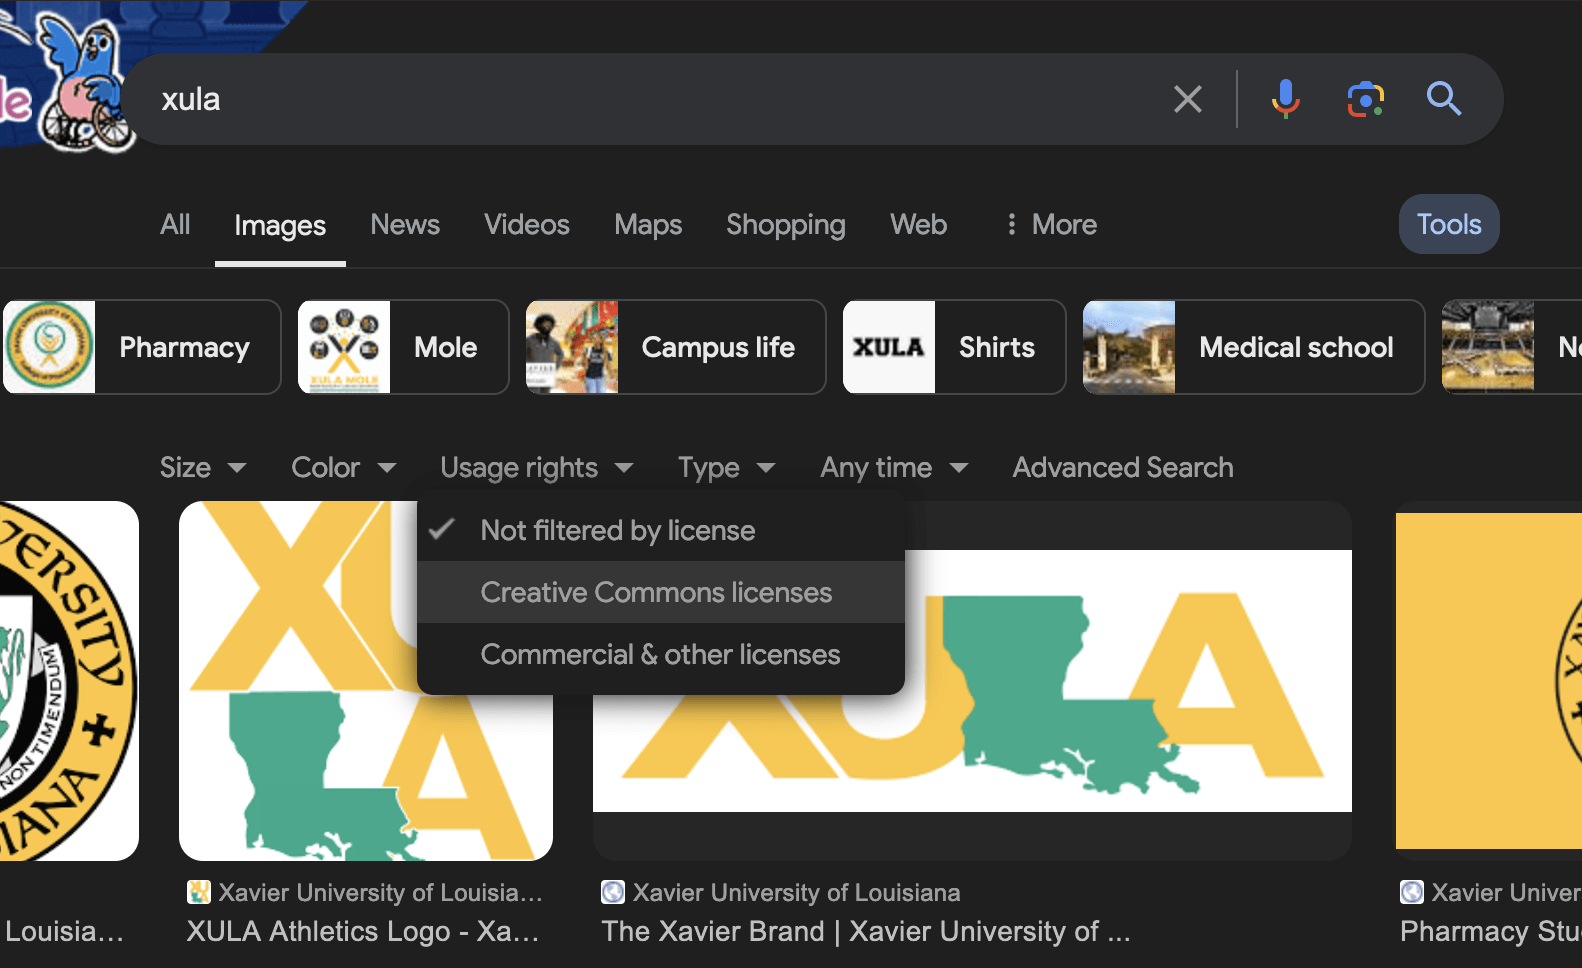Image resolution: width=1582 pixels, height=968 pixels.
Task: Select the Images tab
Action: 280,226
